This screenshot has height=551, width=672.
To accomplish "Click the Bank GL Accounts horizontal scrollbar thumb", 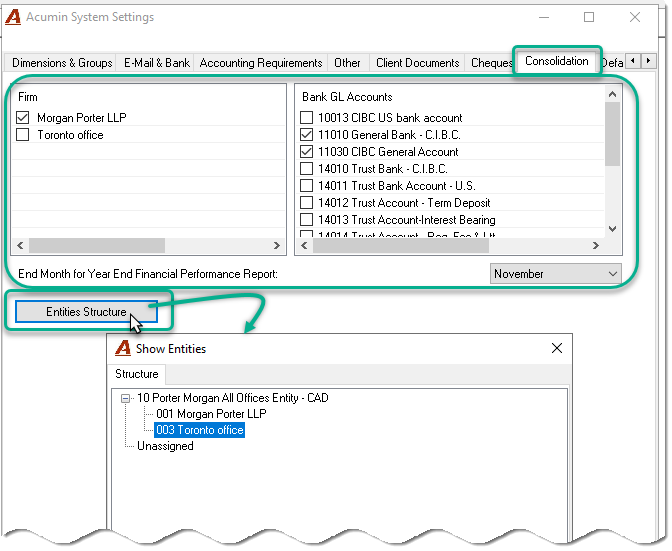I will click(401, 246).
